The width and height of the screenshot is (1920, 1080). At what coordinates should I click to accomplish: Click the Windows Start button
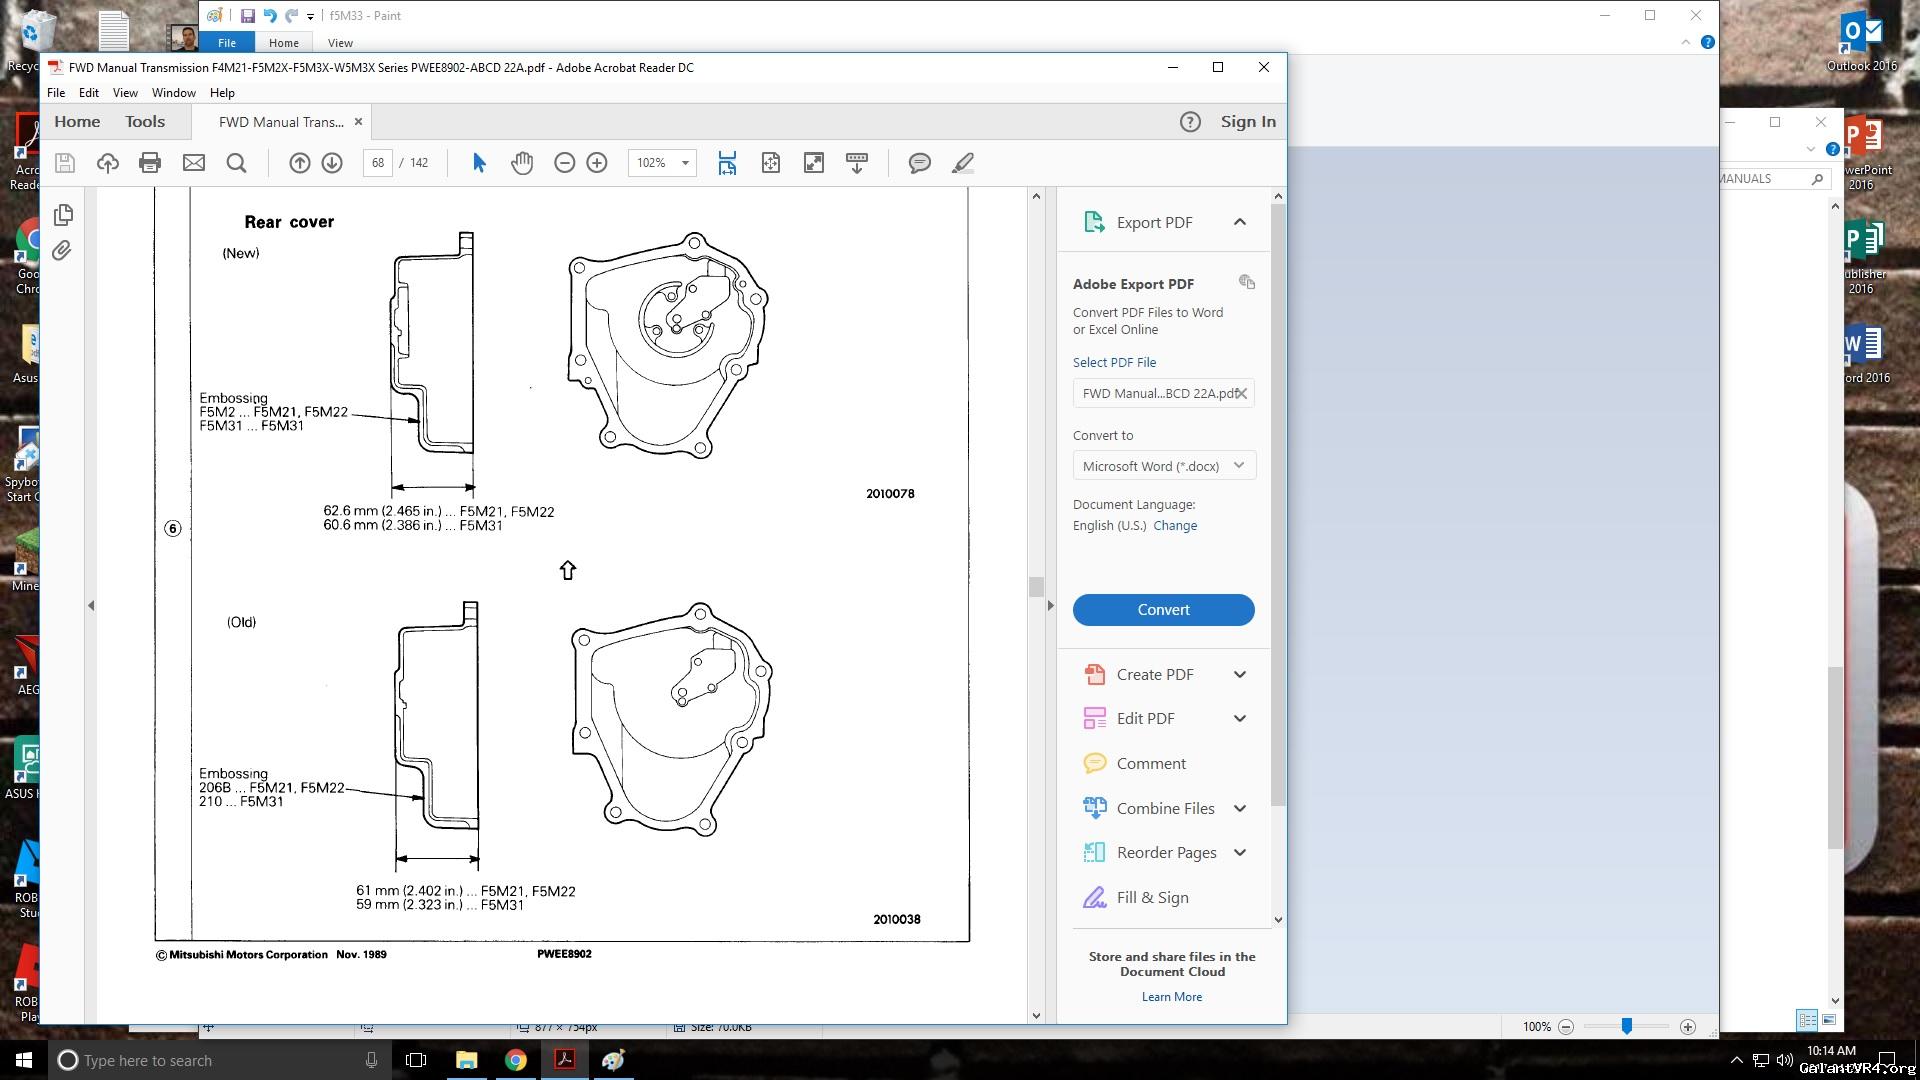(24, 1060)
